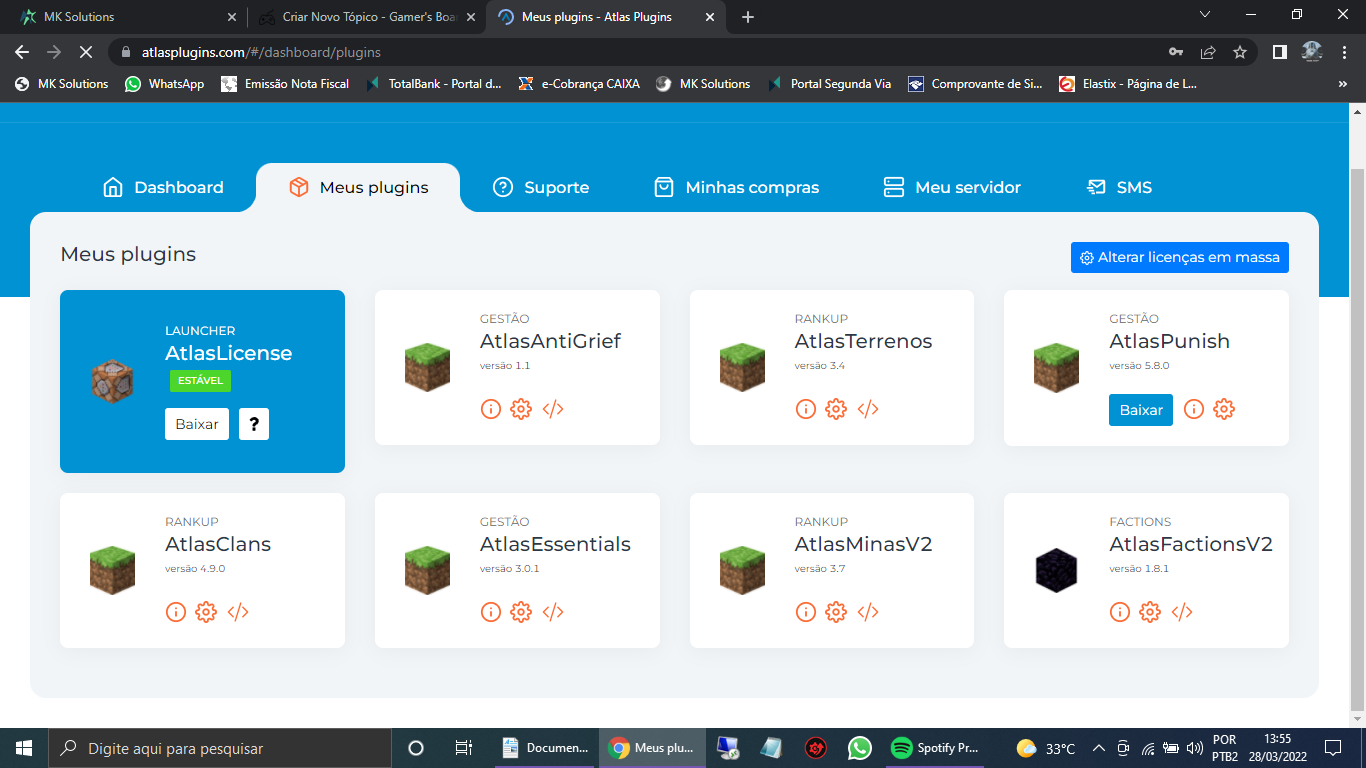Click the info icon on AtlasAntiGrief card
Screen dimensions: 1366x768
pos(490,409)
